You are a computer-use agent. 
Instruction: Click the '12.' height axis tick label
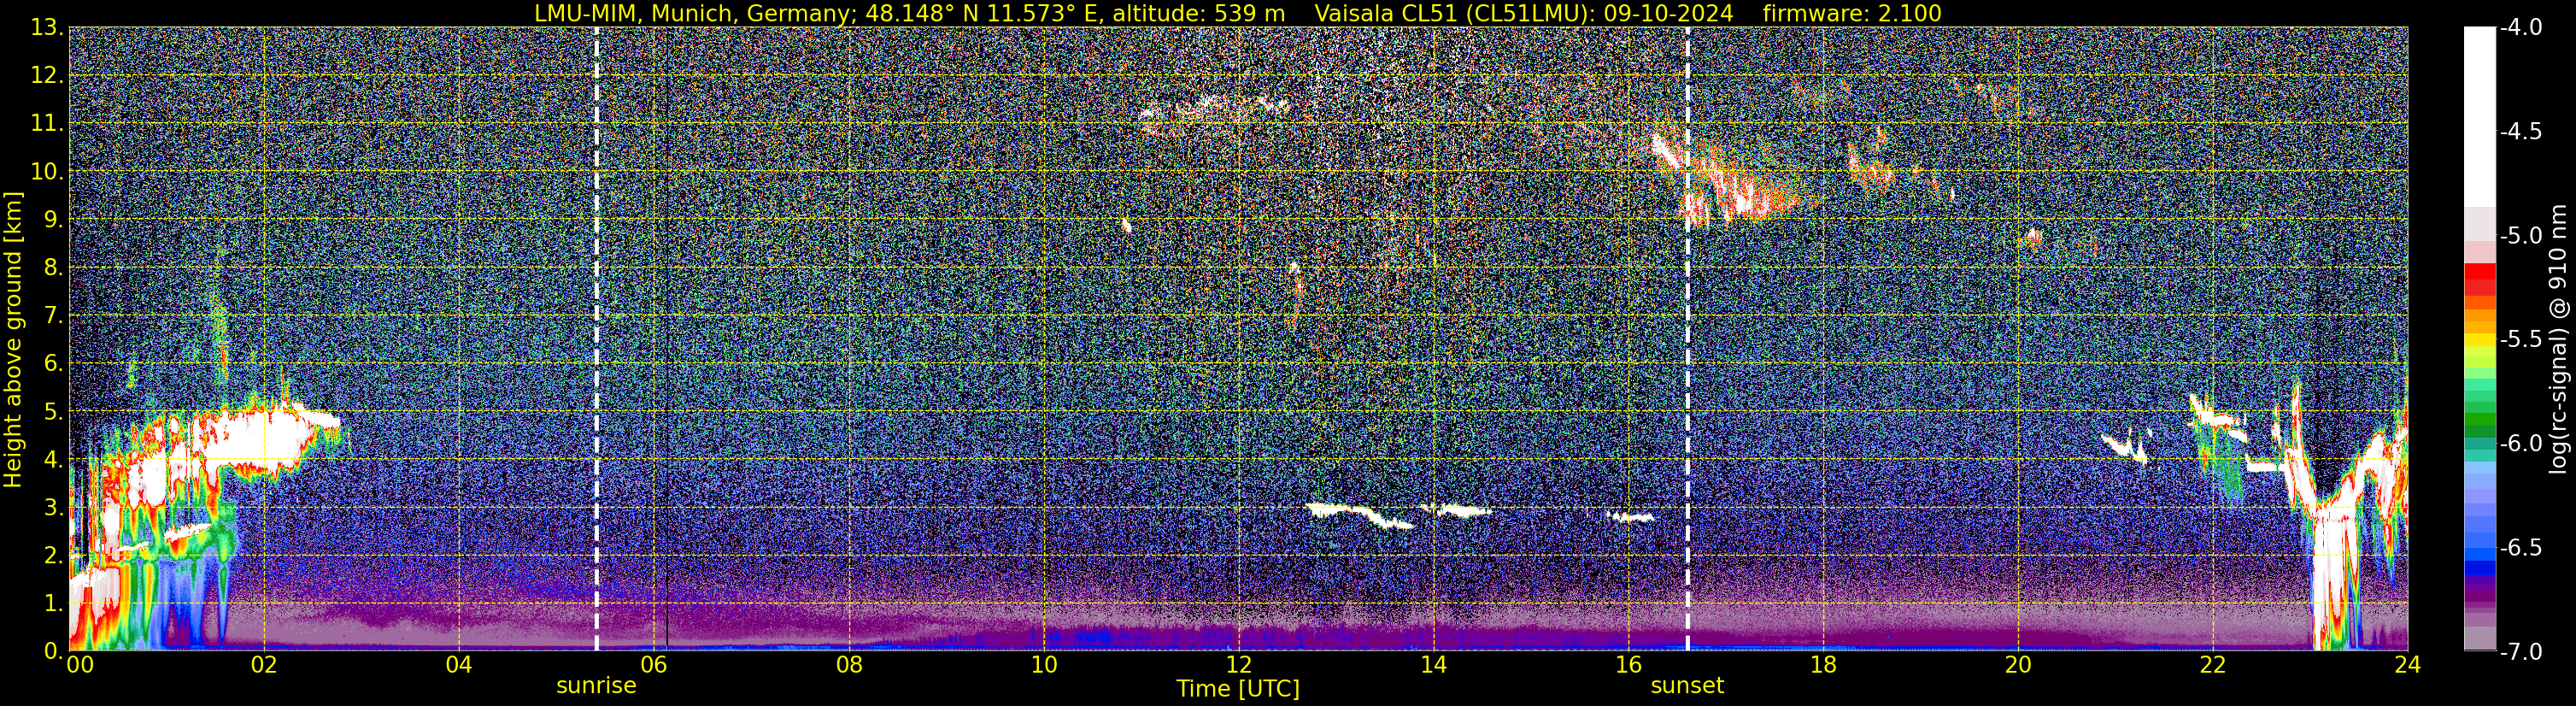[x=47, y=76]
